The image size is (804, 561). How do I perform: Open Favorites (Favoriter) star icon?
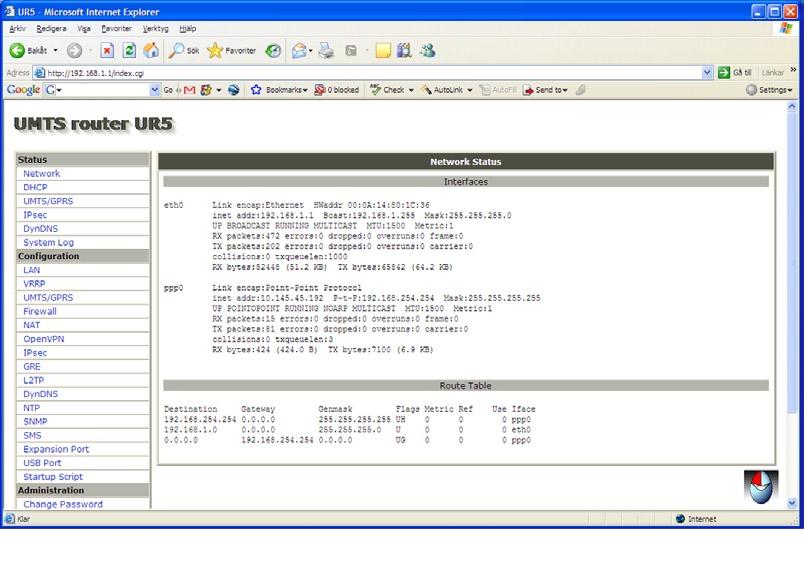point(215,50)
